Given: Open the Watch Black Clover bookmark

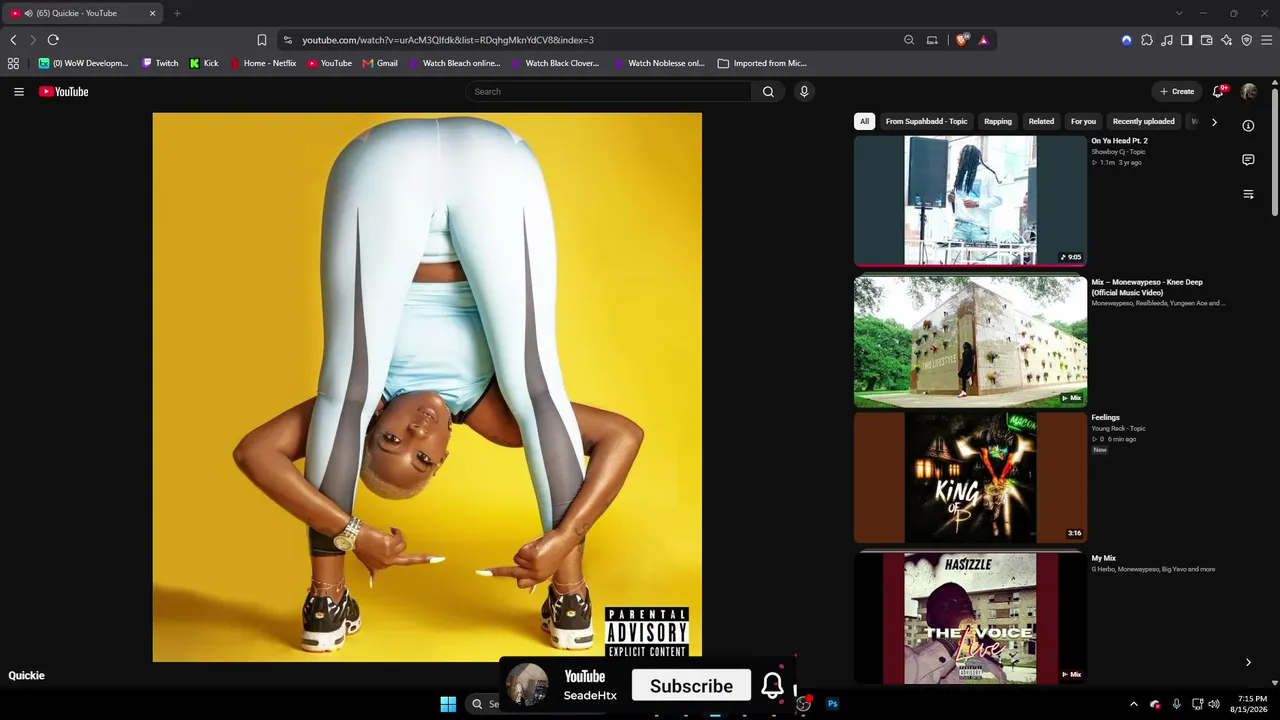Looking at the screenshot, I should [x=555, y=63].
